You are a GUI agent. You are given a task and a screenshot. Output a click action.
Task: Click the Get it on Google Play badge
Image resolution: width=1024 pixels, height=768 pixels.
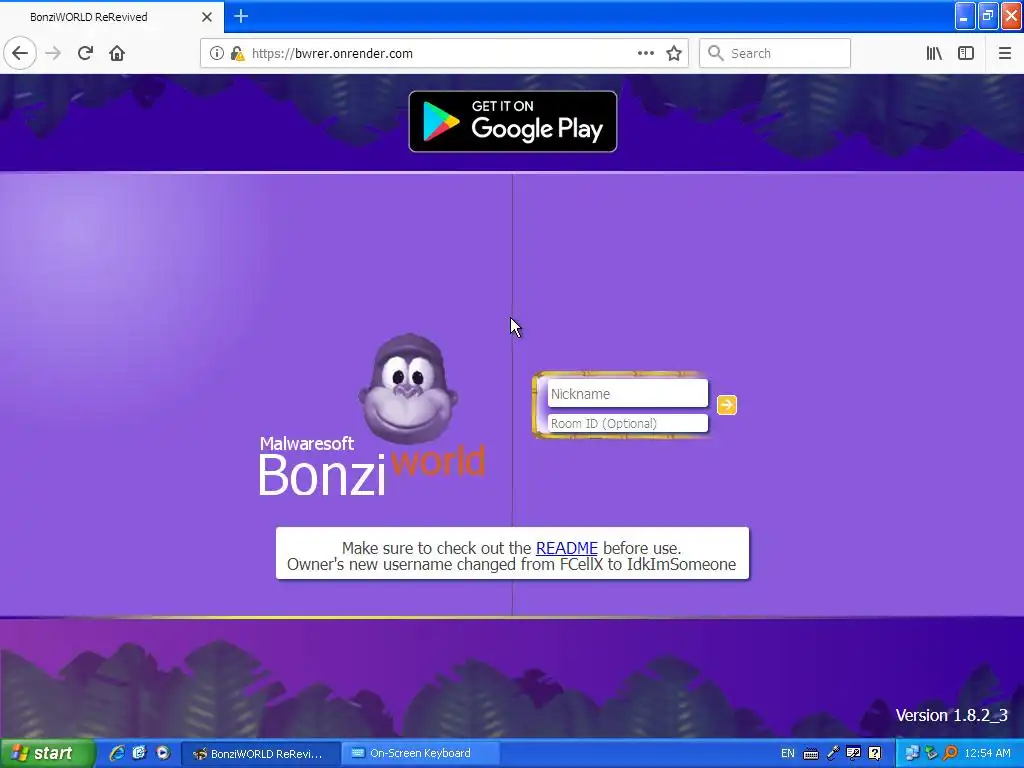pos(513,121)
